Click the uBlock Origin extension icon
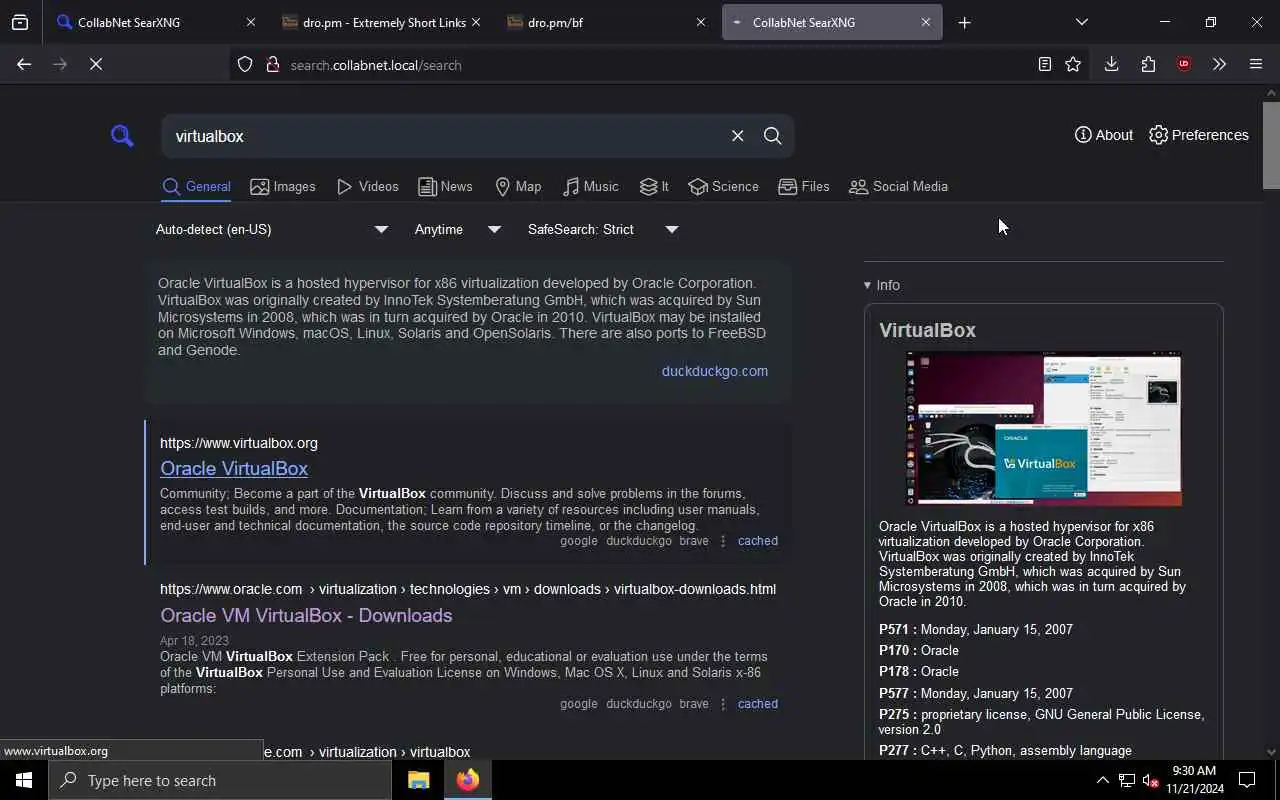The width and height of the screenshot is (1280, 800). 1184,64
